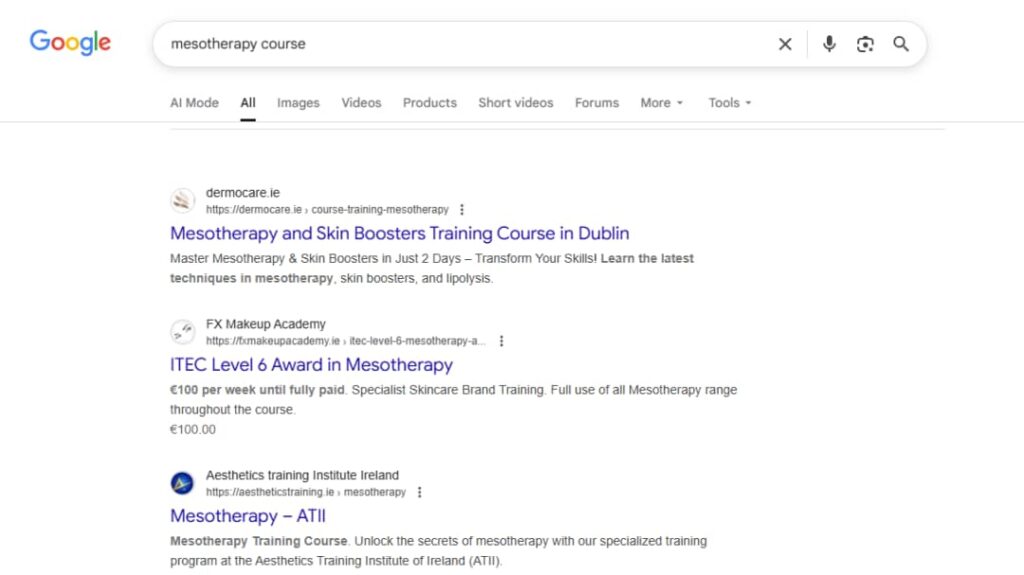This screenshot has height=575, width=1024.
Task: Click Aesthetics training Institute Ireland site name
Action: pos(302,475)
